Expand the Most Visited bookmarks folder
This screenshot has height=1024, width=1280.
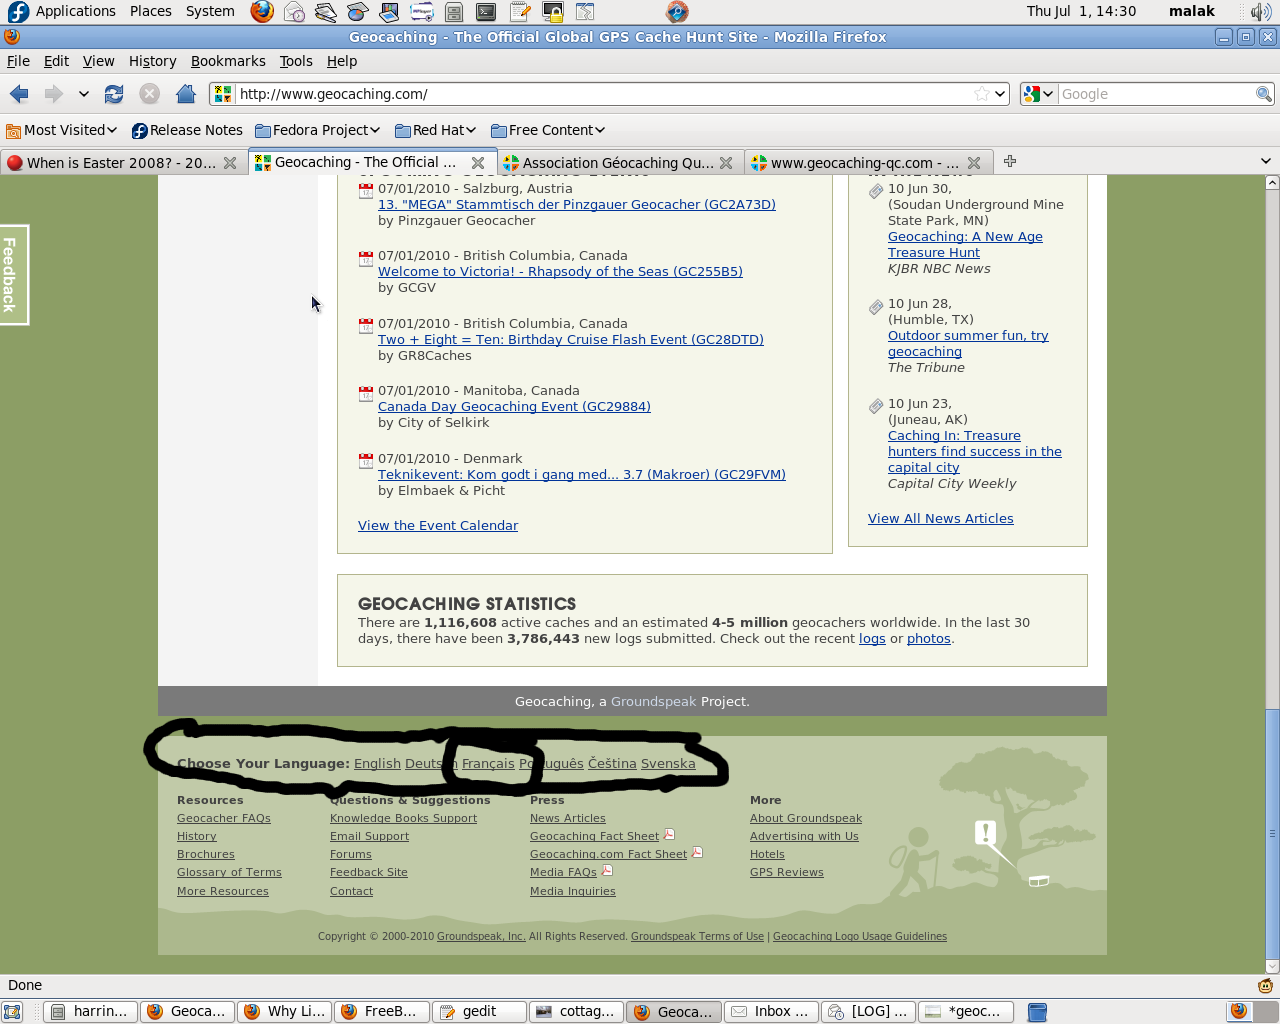coord(61,130)
